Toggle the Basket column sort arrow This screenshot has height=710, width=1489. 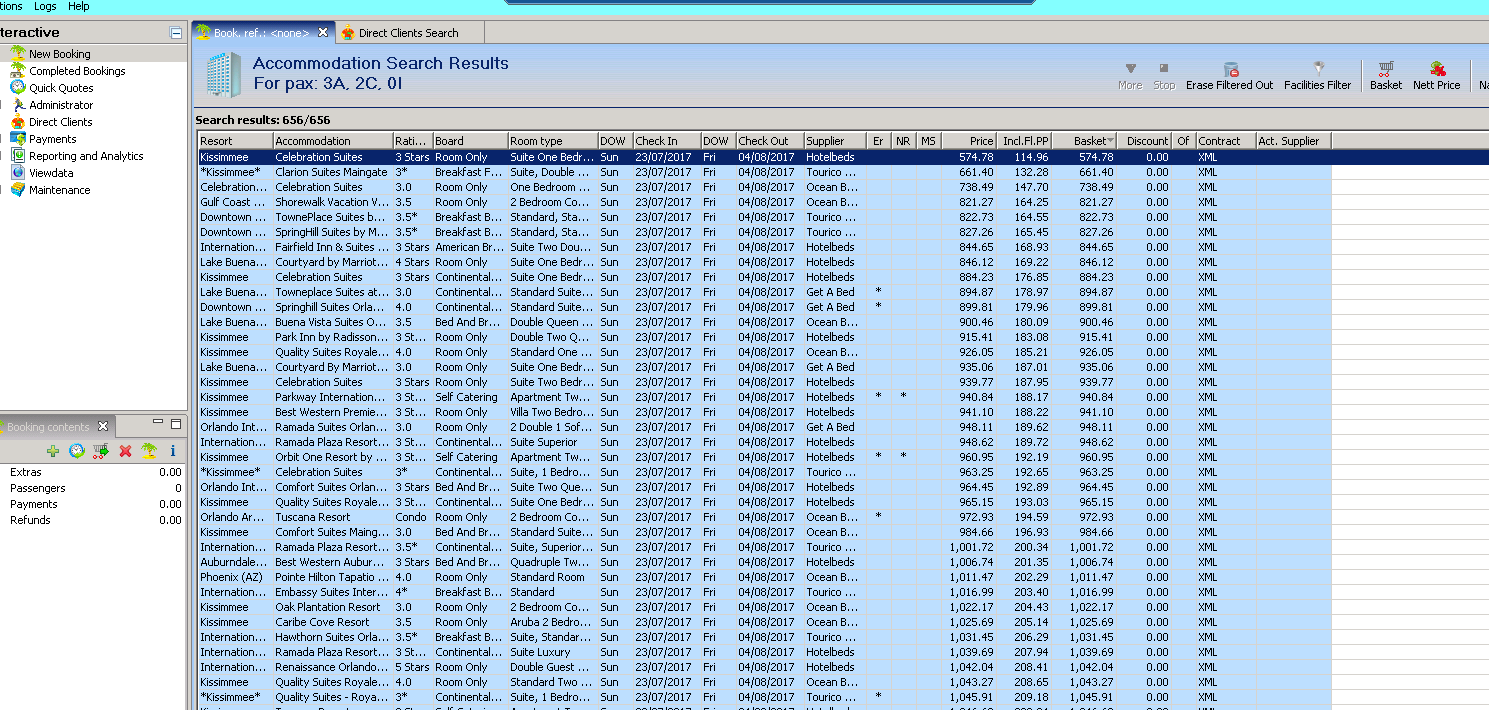(x=1110, y=141)
